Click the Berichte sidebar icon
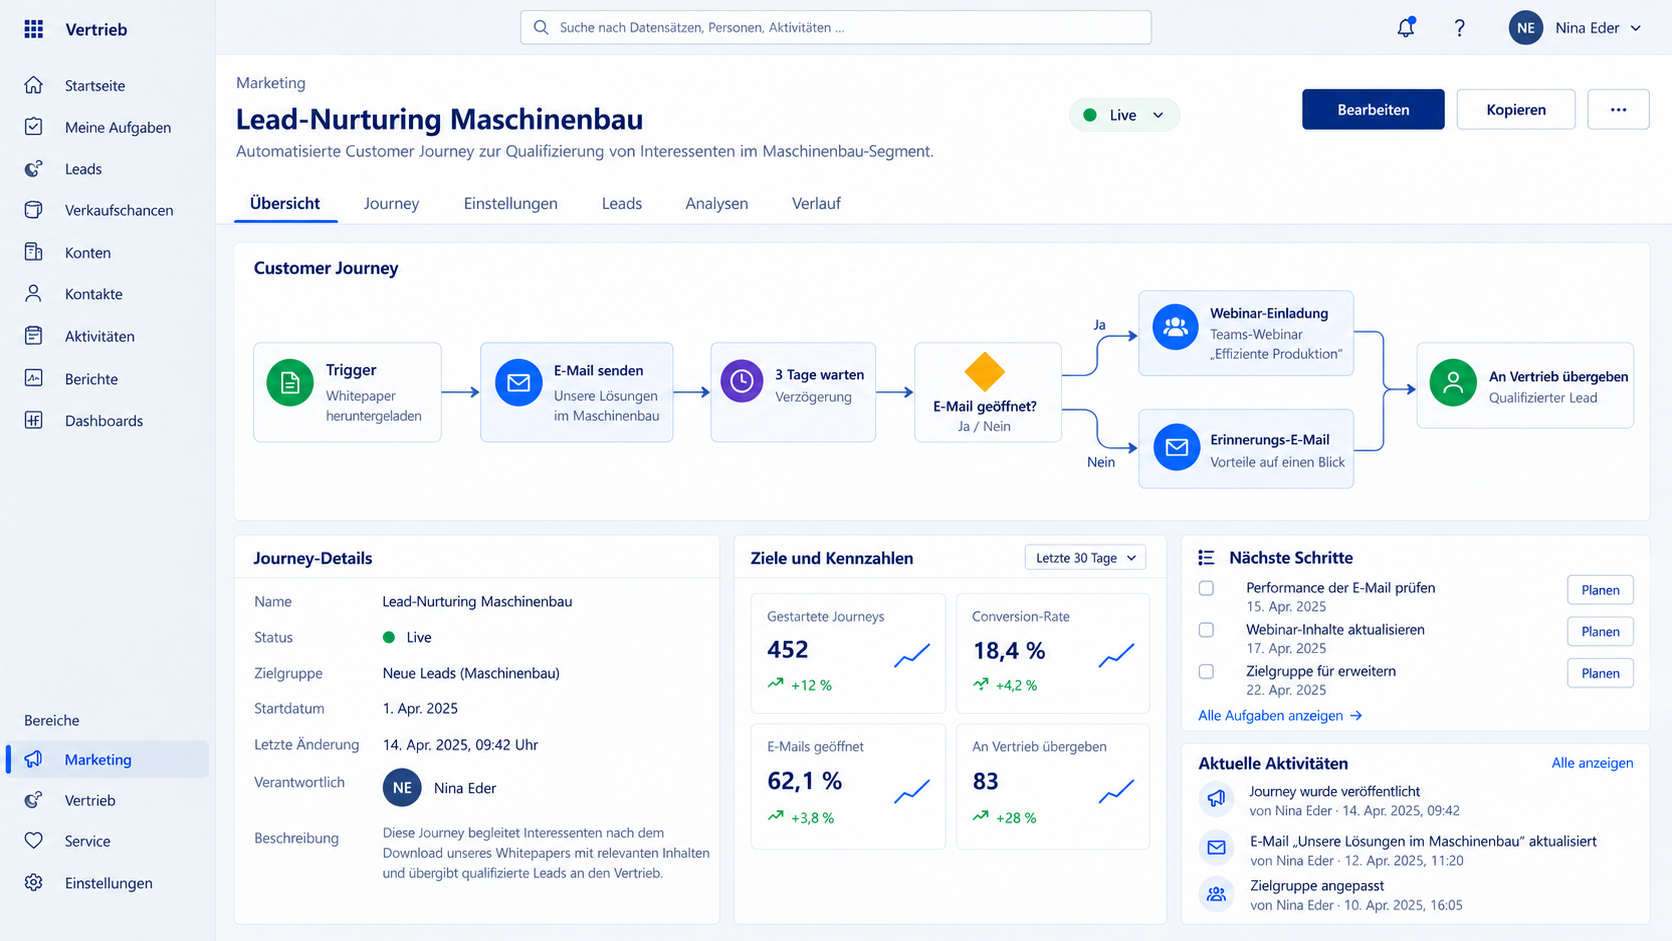 [x=34, y=378]
